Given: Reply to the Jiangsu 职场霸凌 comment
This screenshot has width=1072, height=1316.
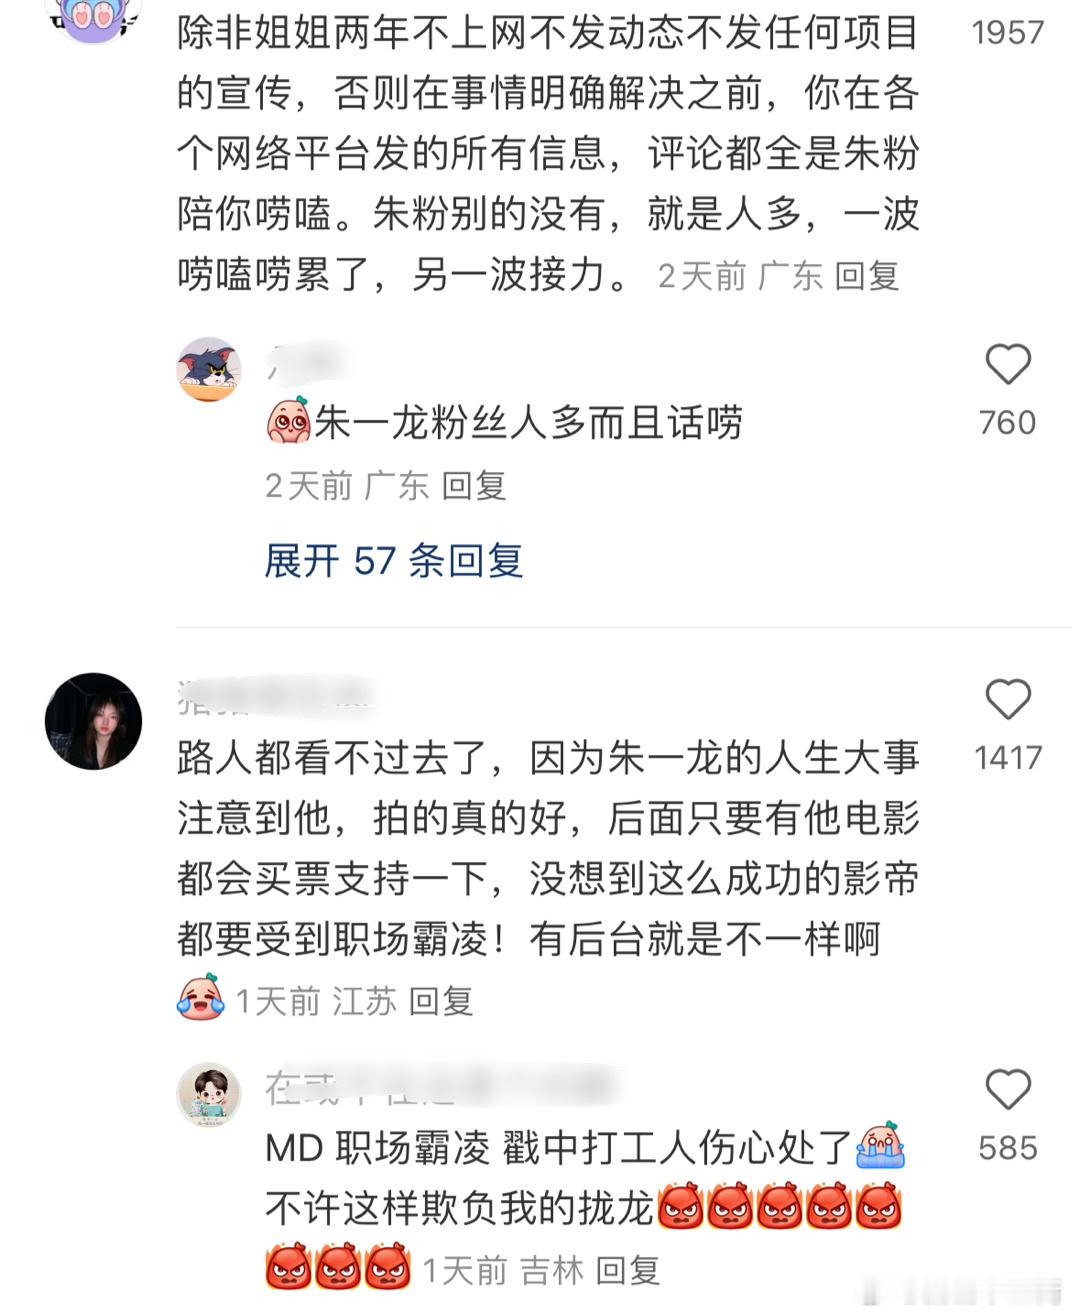Looking at the screenshot, I should coord(441,1001).
